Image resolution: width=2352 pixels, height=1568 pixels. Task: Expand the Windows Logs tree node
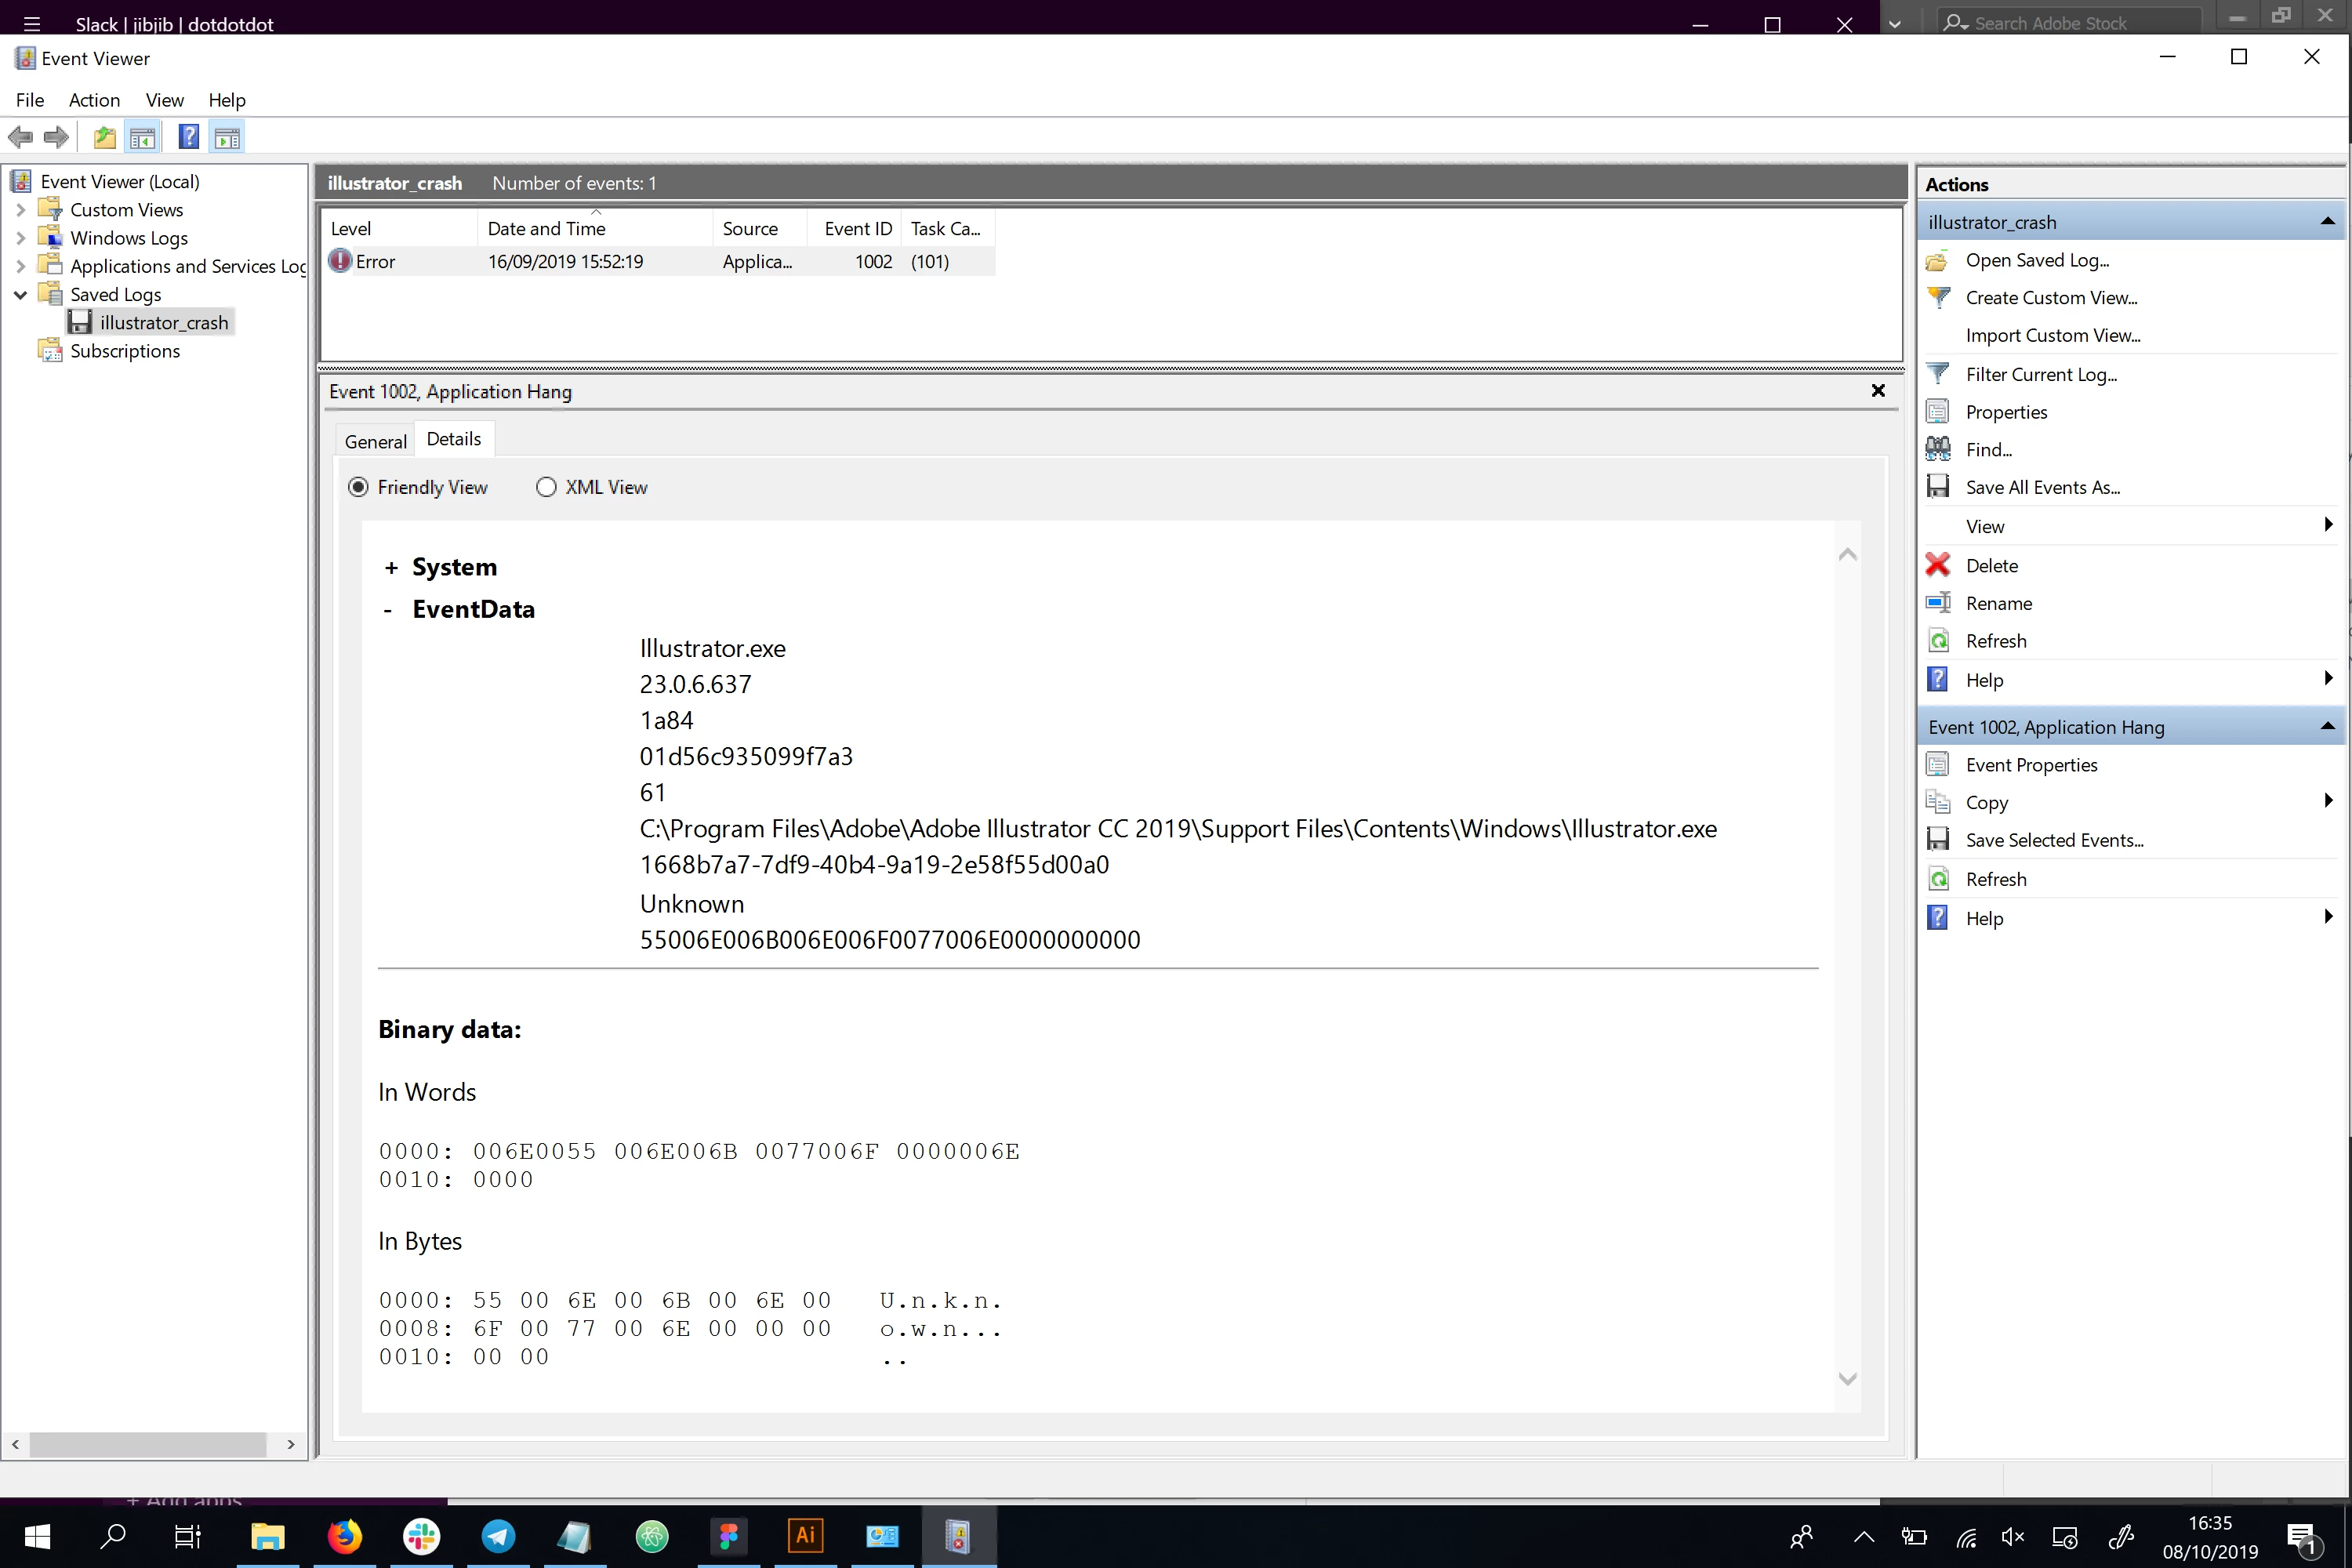tap(20, 238)
